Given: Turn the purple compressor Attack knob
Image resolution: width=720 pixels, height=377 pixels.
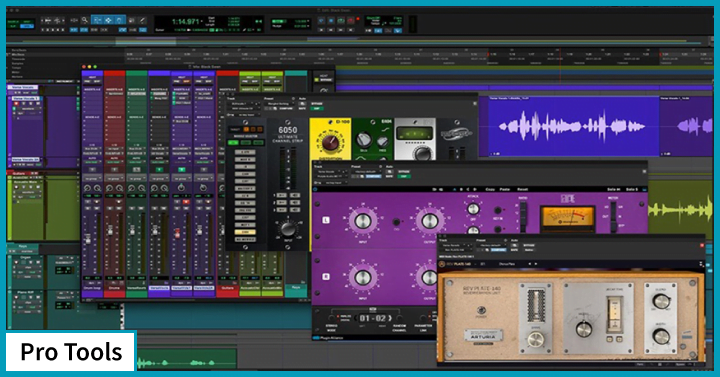Looking at the screenshot, I should tap(472, 209).
